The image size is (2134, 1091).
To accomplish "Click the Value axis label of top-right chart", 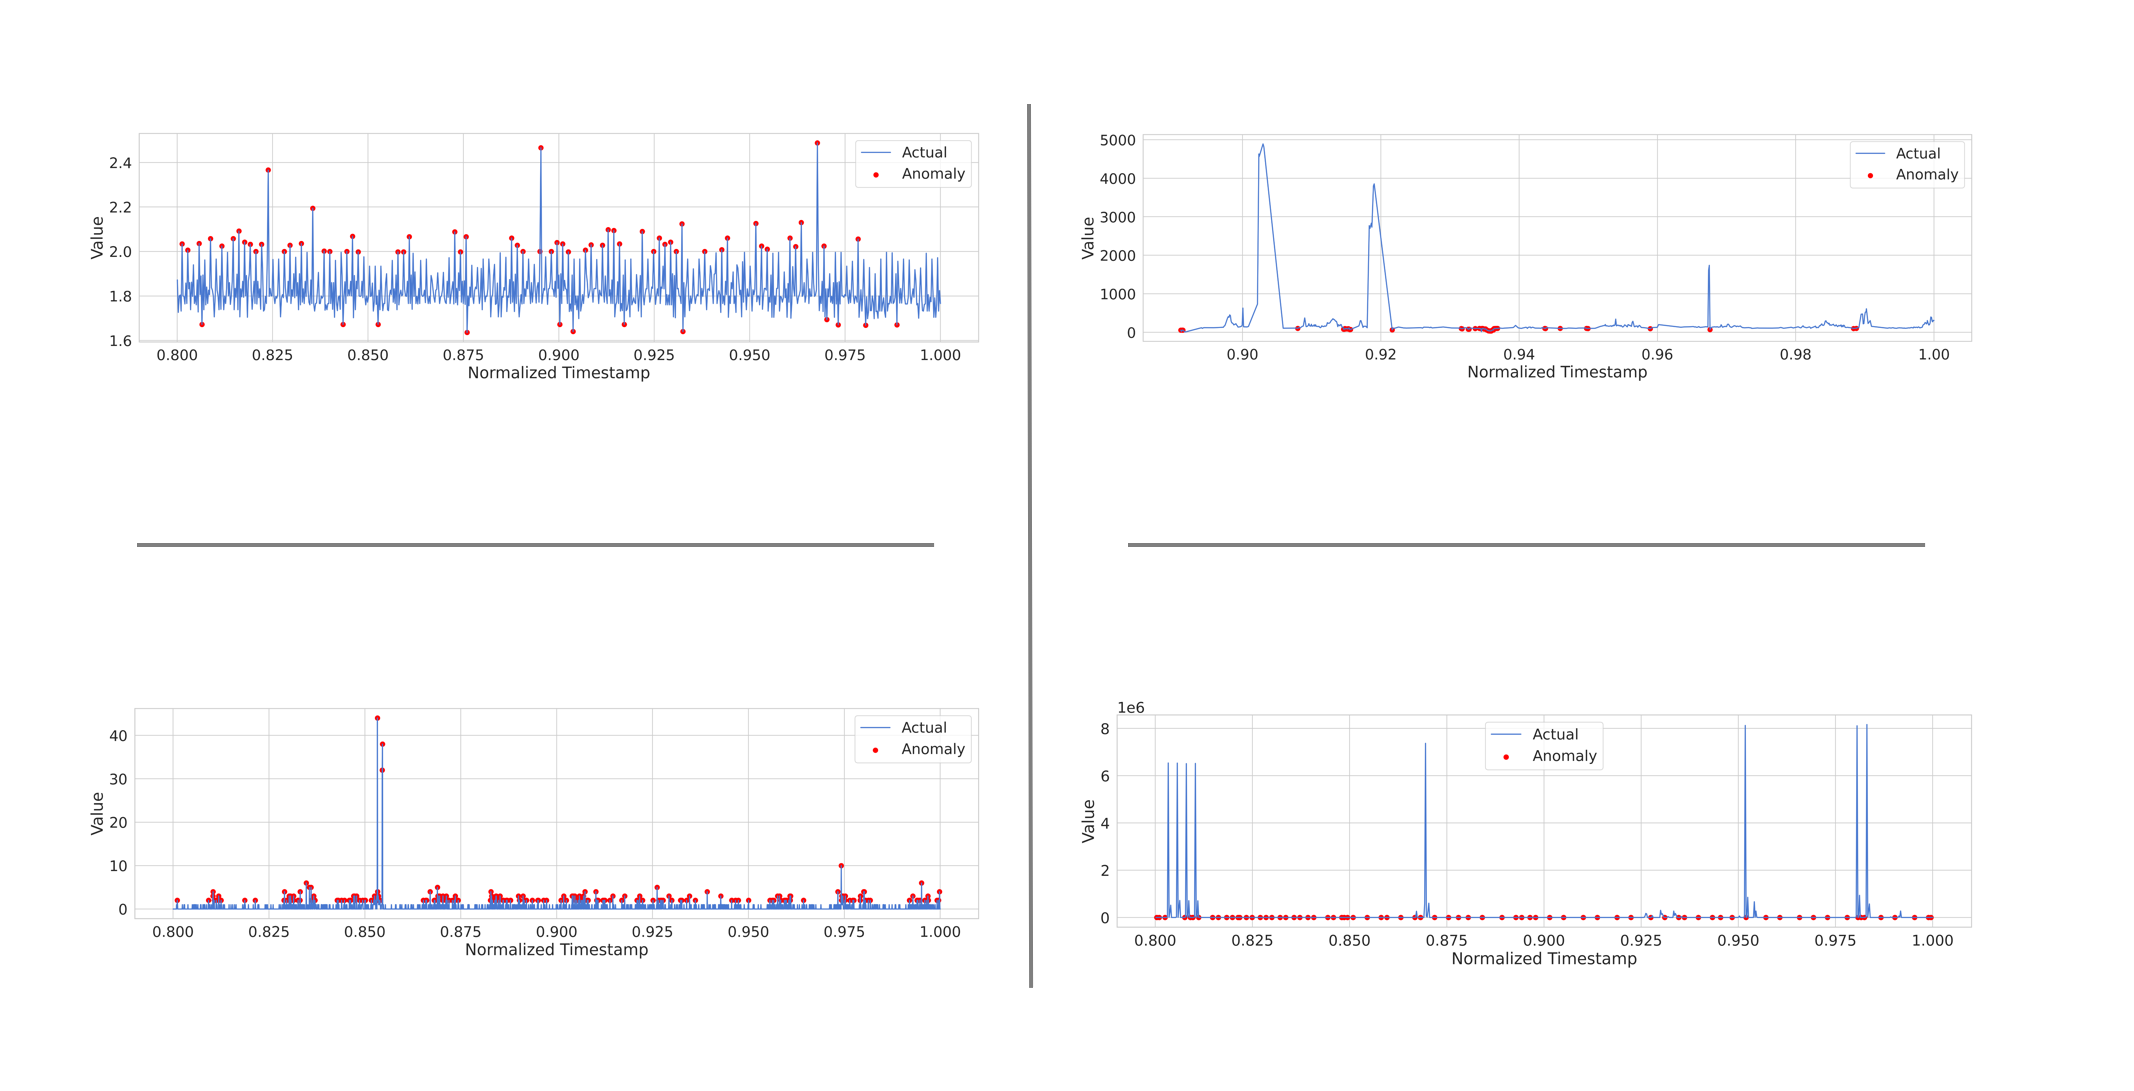I will [1088, 238].
